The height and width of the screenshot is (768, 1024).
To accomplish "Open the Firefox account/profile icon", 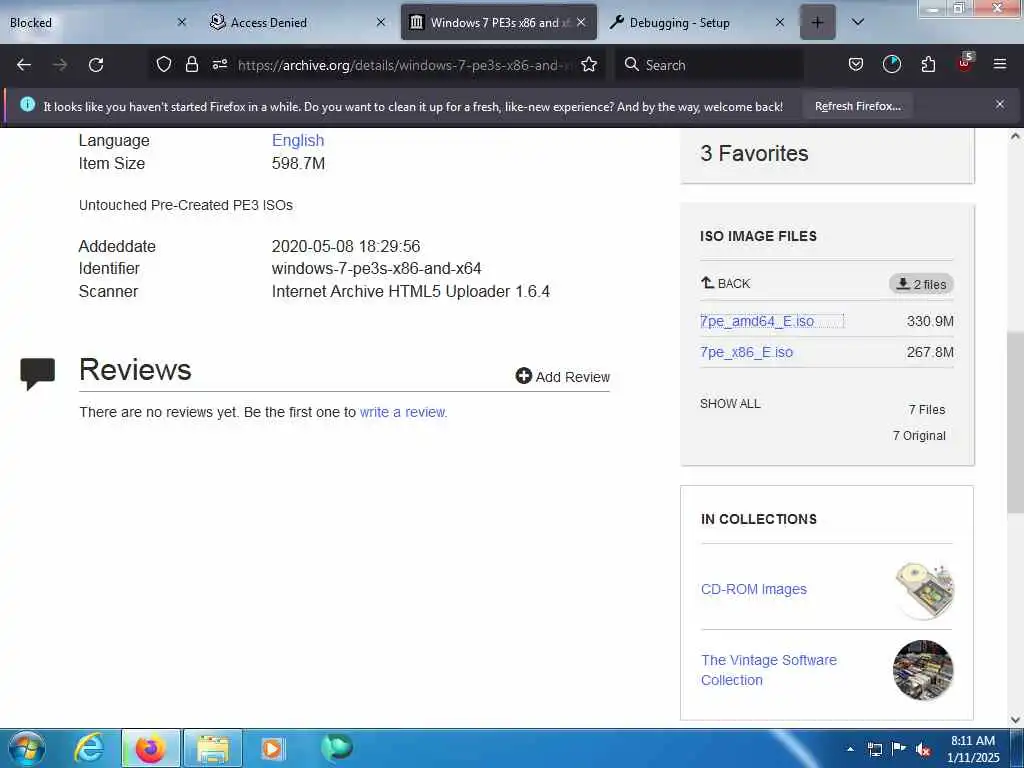I will (891, 65).
